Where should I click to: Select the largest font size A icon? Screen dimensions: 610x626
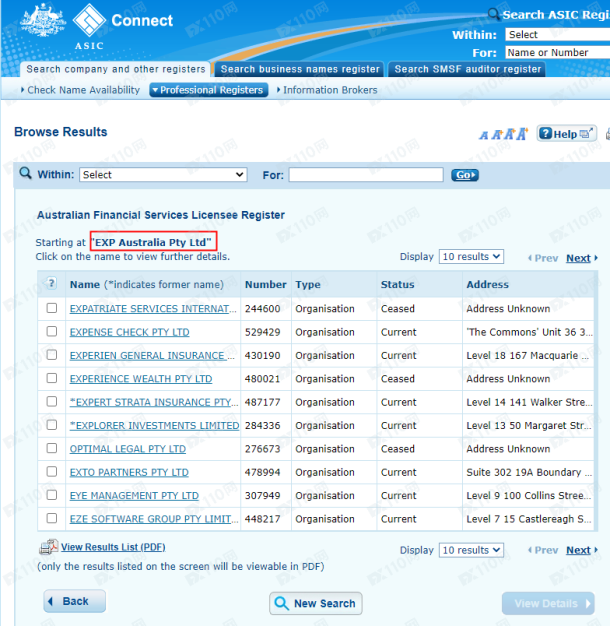[x=522, y=134]
